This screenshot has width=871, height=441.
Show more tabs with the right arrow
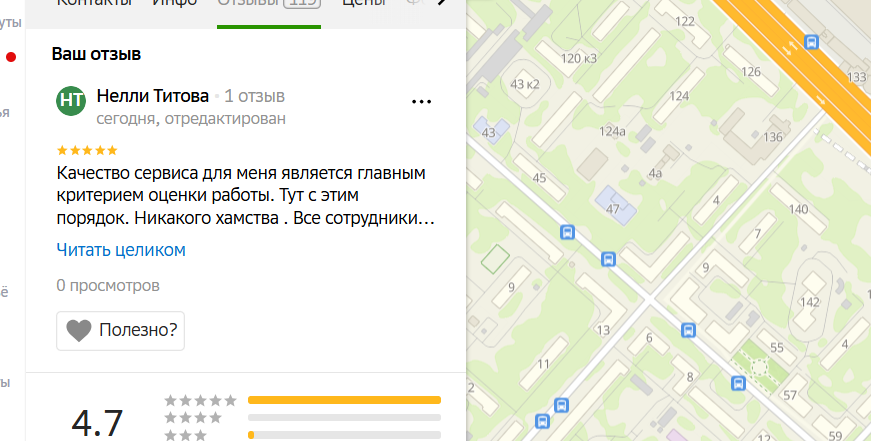442,3
